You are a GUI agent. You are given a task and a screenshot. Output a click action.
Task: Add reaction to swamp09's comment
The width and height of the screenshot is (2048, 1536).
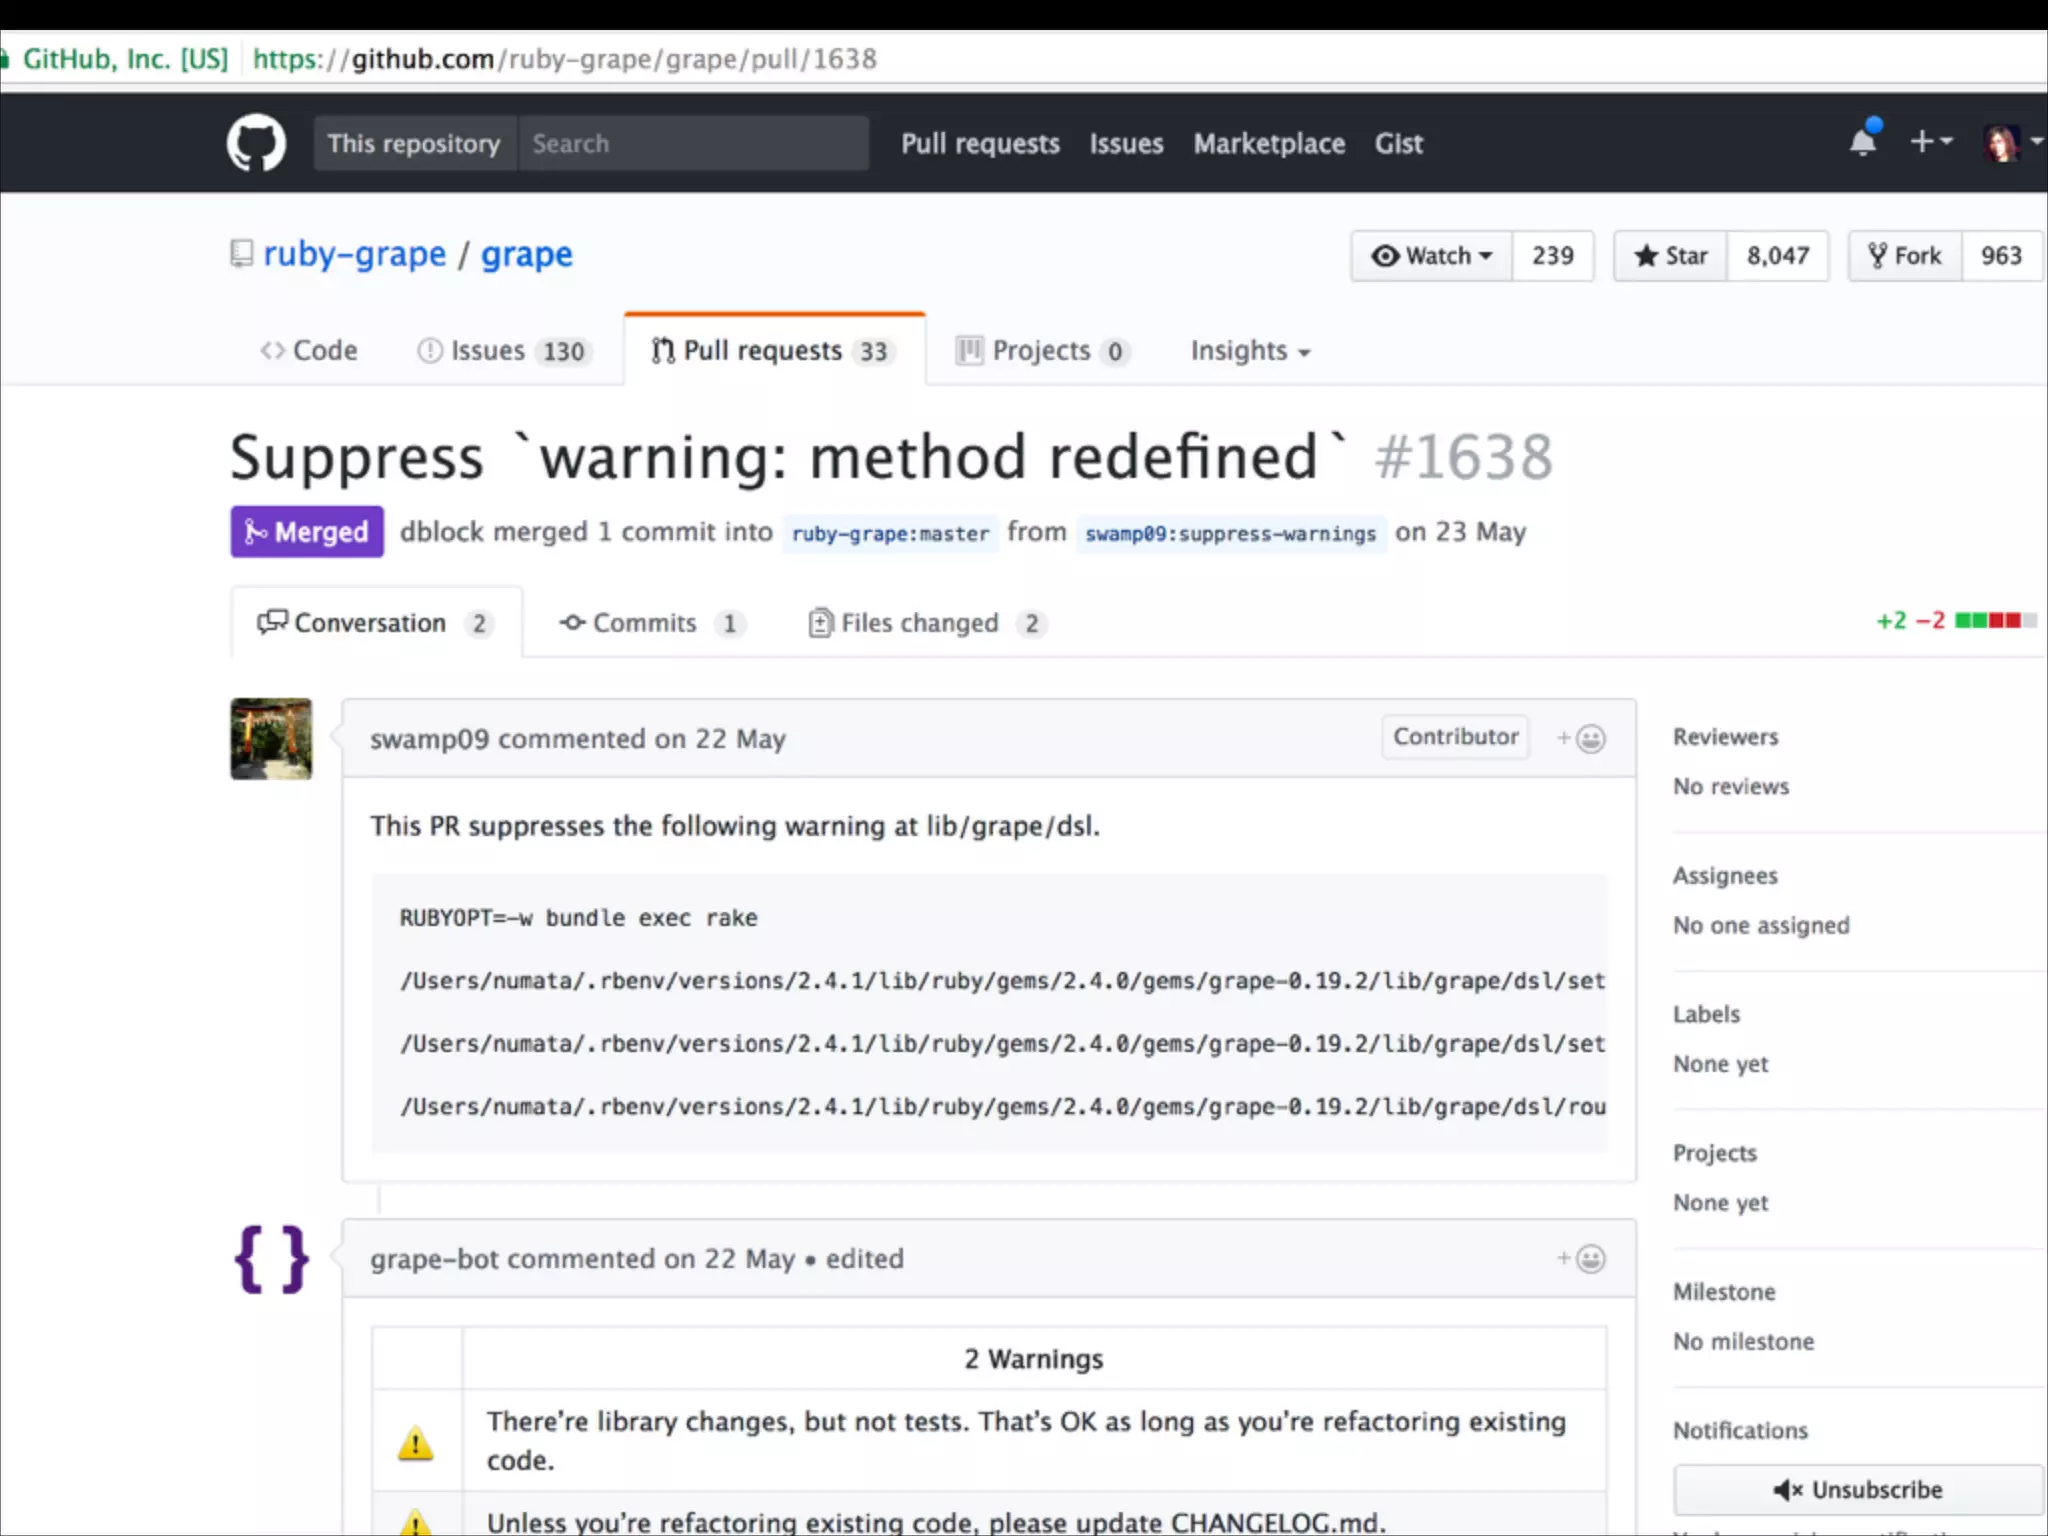[1581, 738]
